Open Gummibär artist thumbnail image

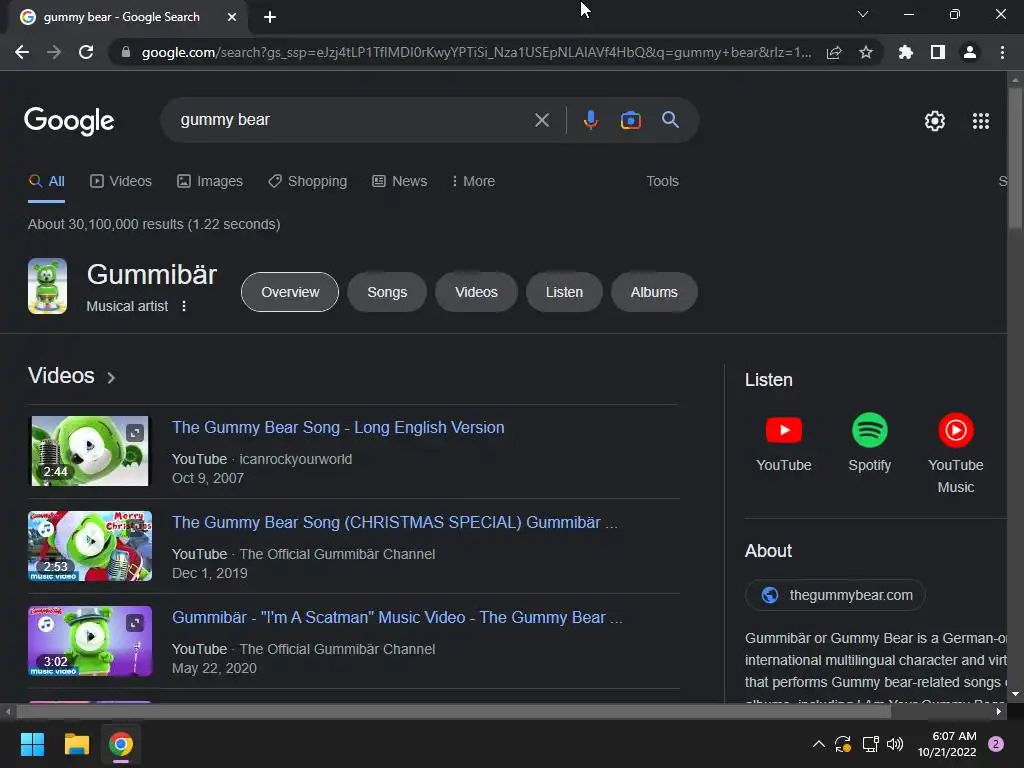point(47,286)
